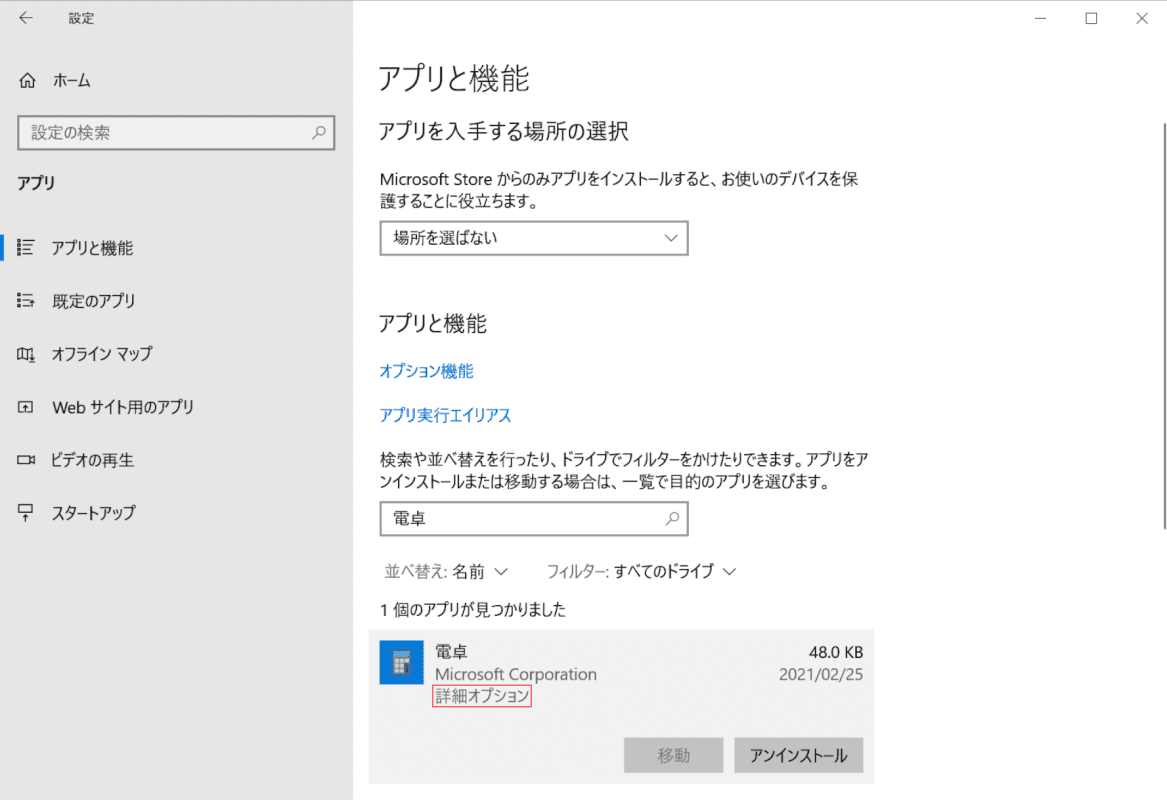Open the オプション機能 link
Viewport: 1167px width, 800px height.
click(426, 371)
